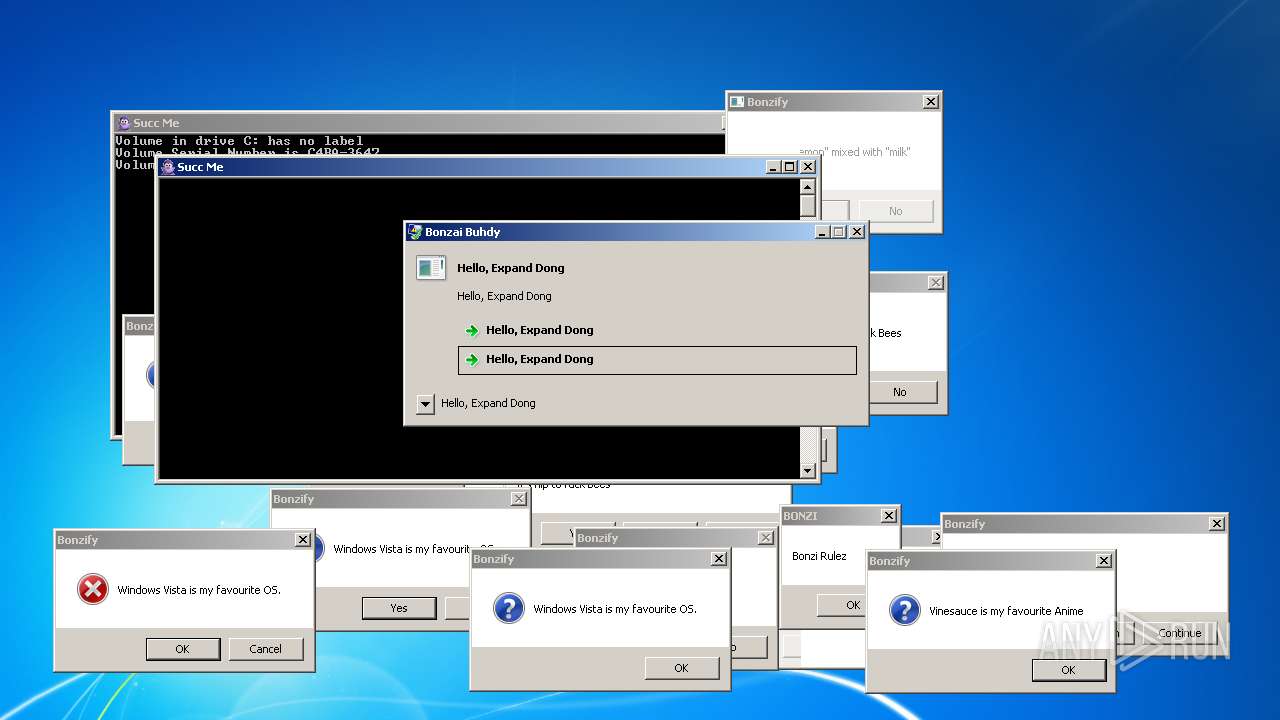
Task: Close the Bonzai Buhdy dialog
Action: 857,232
